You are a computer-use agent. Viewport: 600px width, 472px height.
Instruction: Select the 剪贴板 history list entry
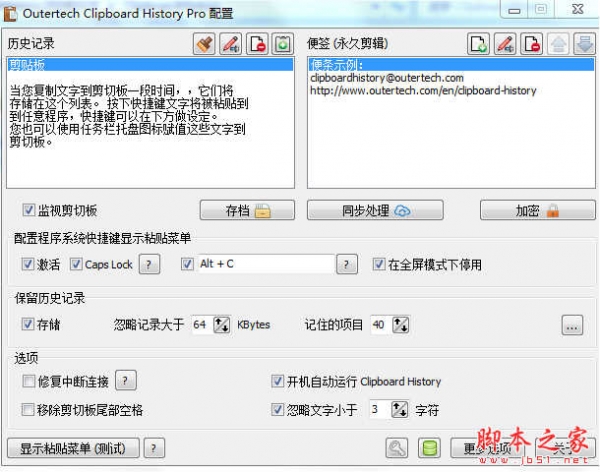pyautogui.click(x=150, y=65)
